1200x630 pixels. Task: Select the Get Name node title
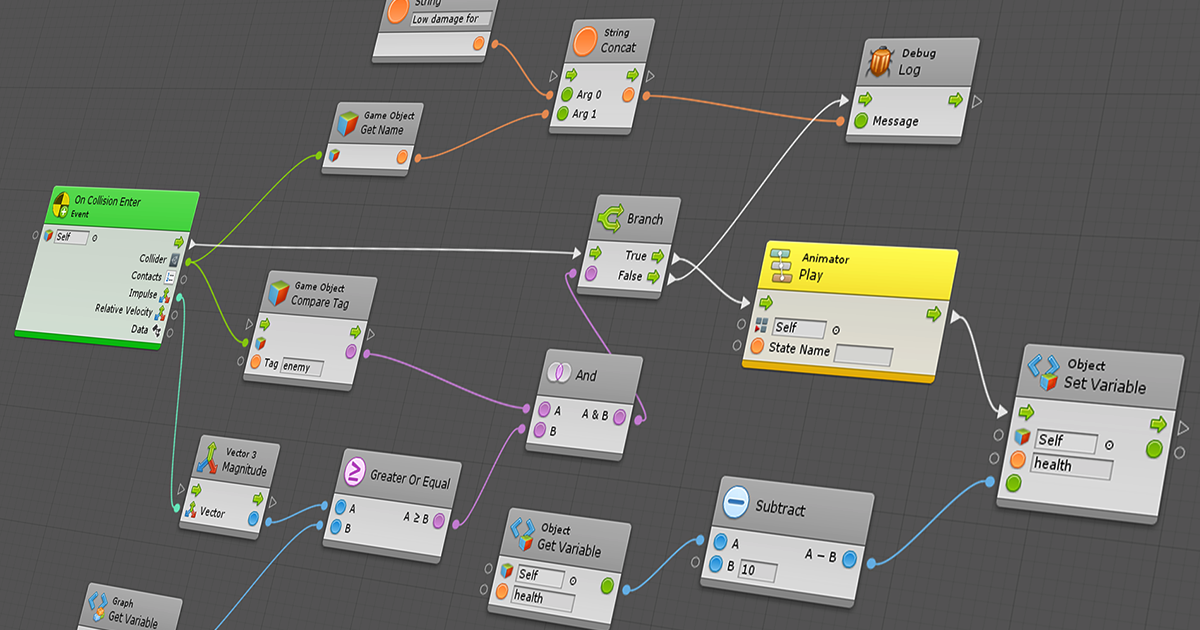coord(381,130)
